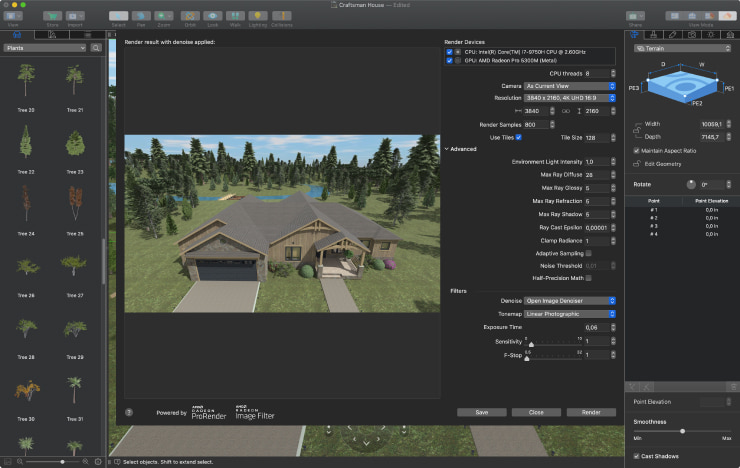Image resolution: width=740 pixels, height=468 pixels.
Task: Collapse the Advanced section
Action: click(x=446, y=149)
